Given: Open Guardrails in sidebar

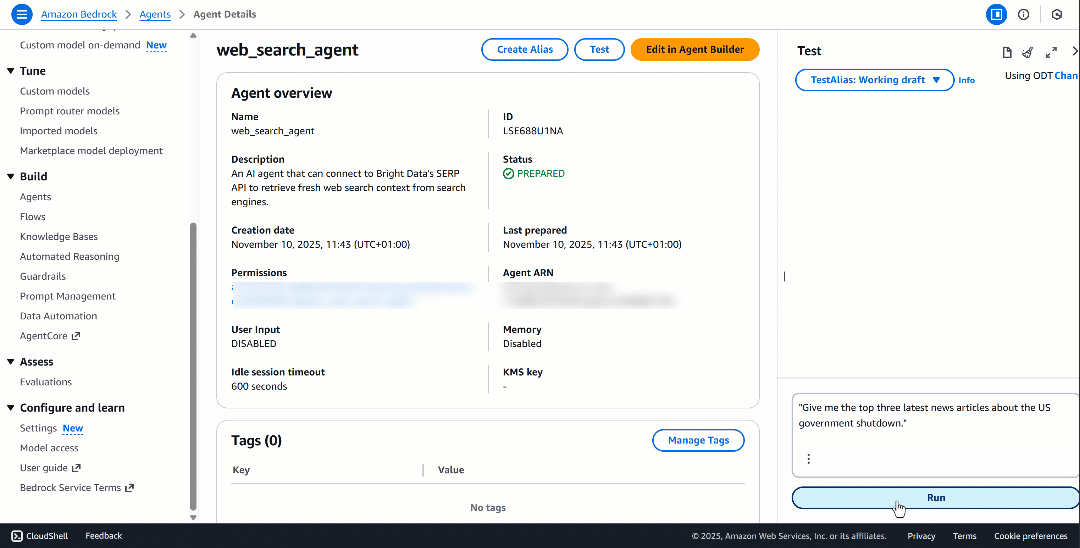Looking at the screenshot, I should click(x=43, y=276).
